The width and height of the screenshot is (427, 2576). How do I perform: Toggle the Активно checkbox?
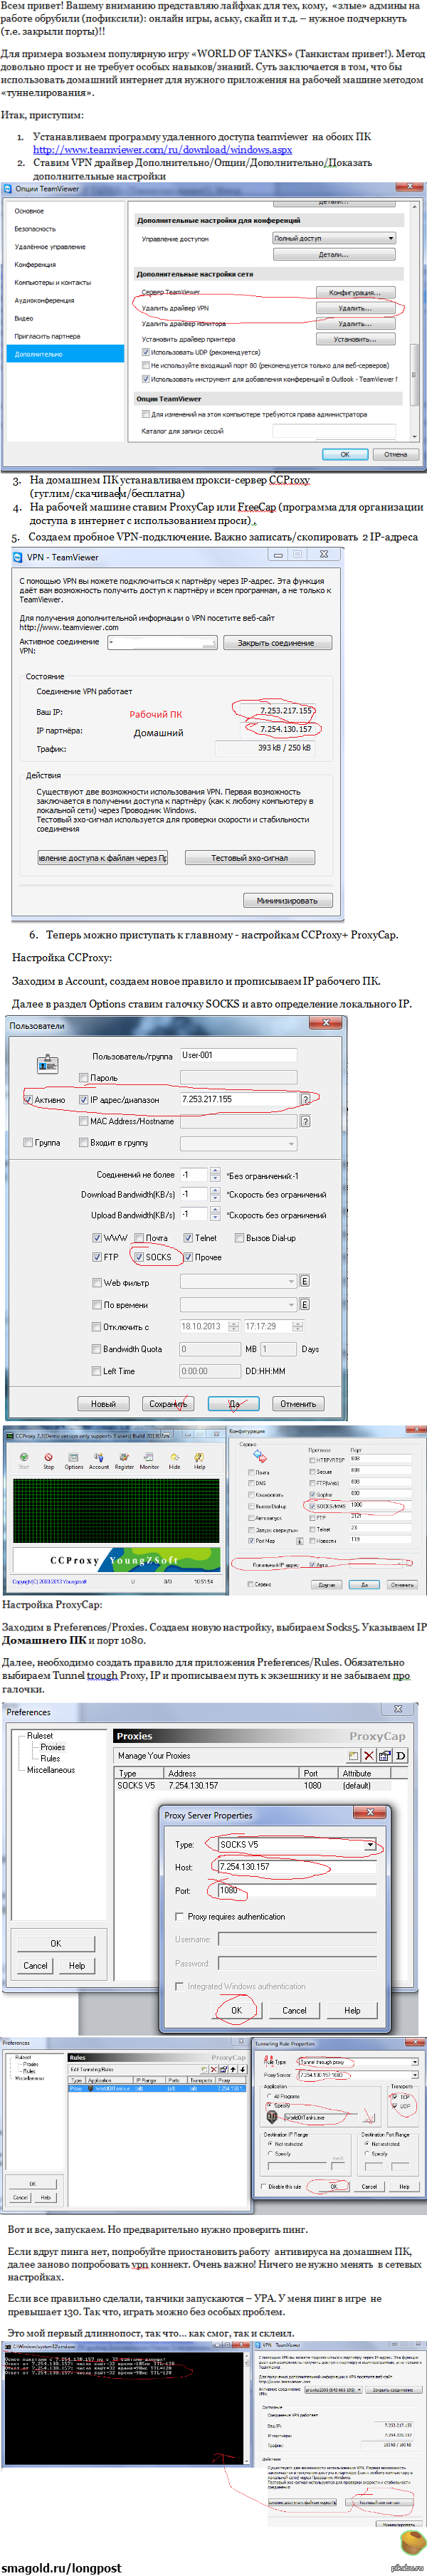tap(28, 1099)
